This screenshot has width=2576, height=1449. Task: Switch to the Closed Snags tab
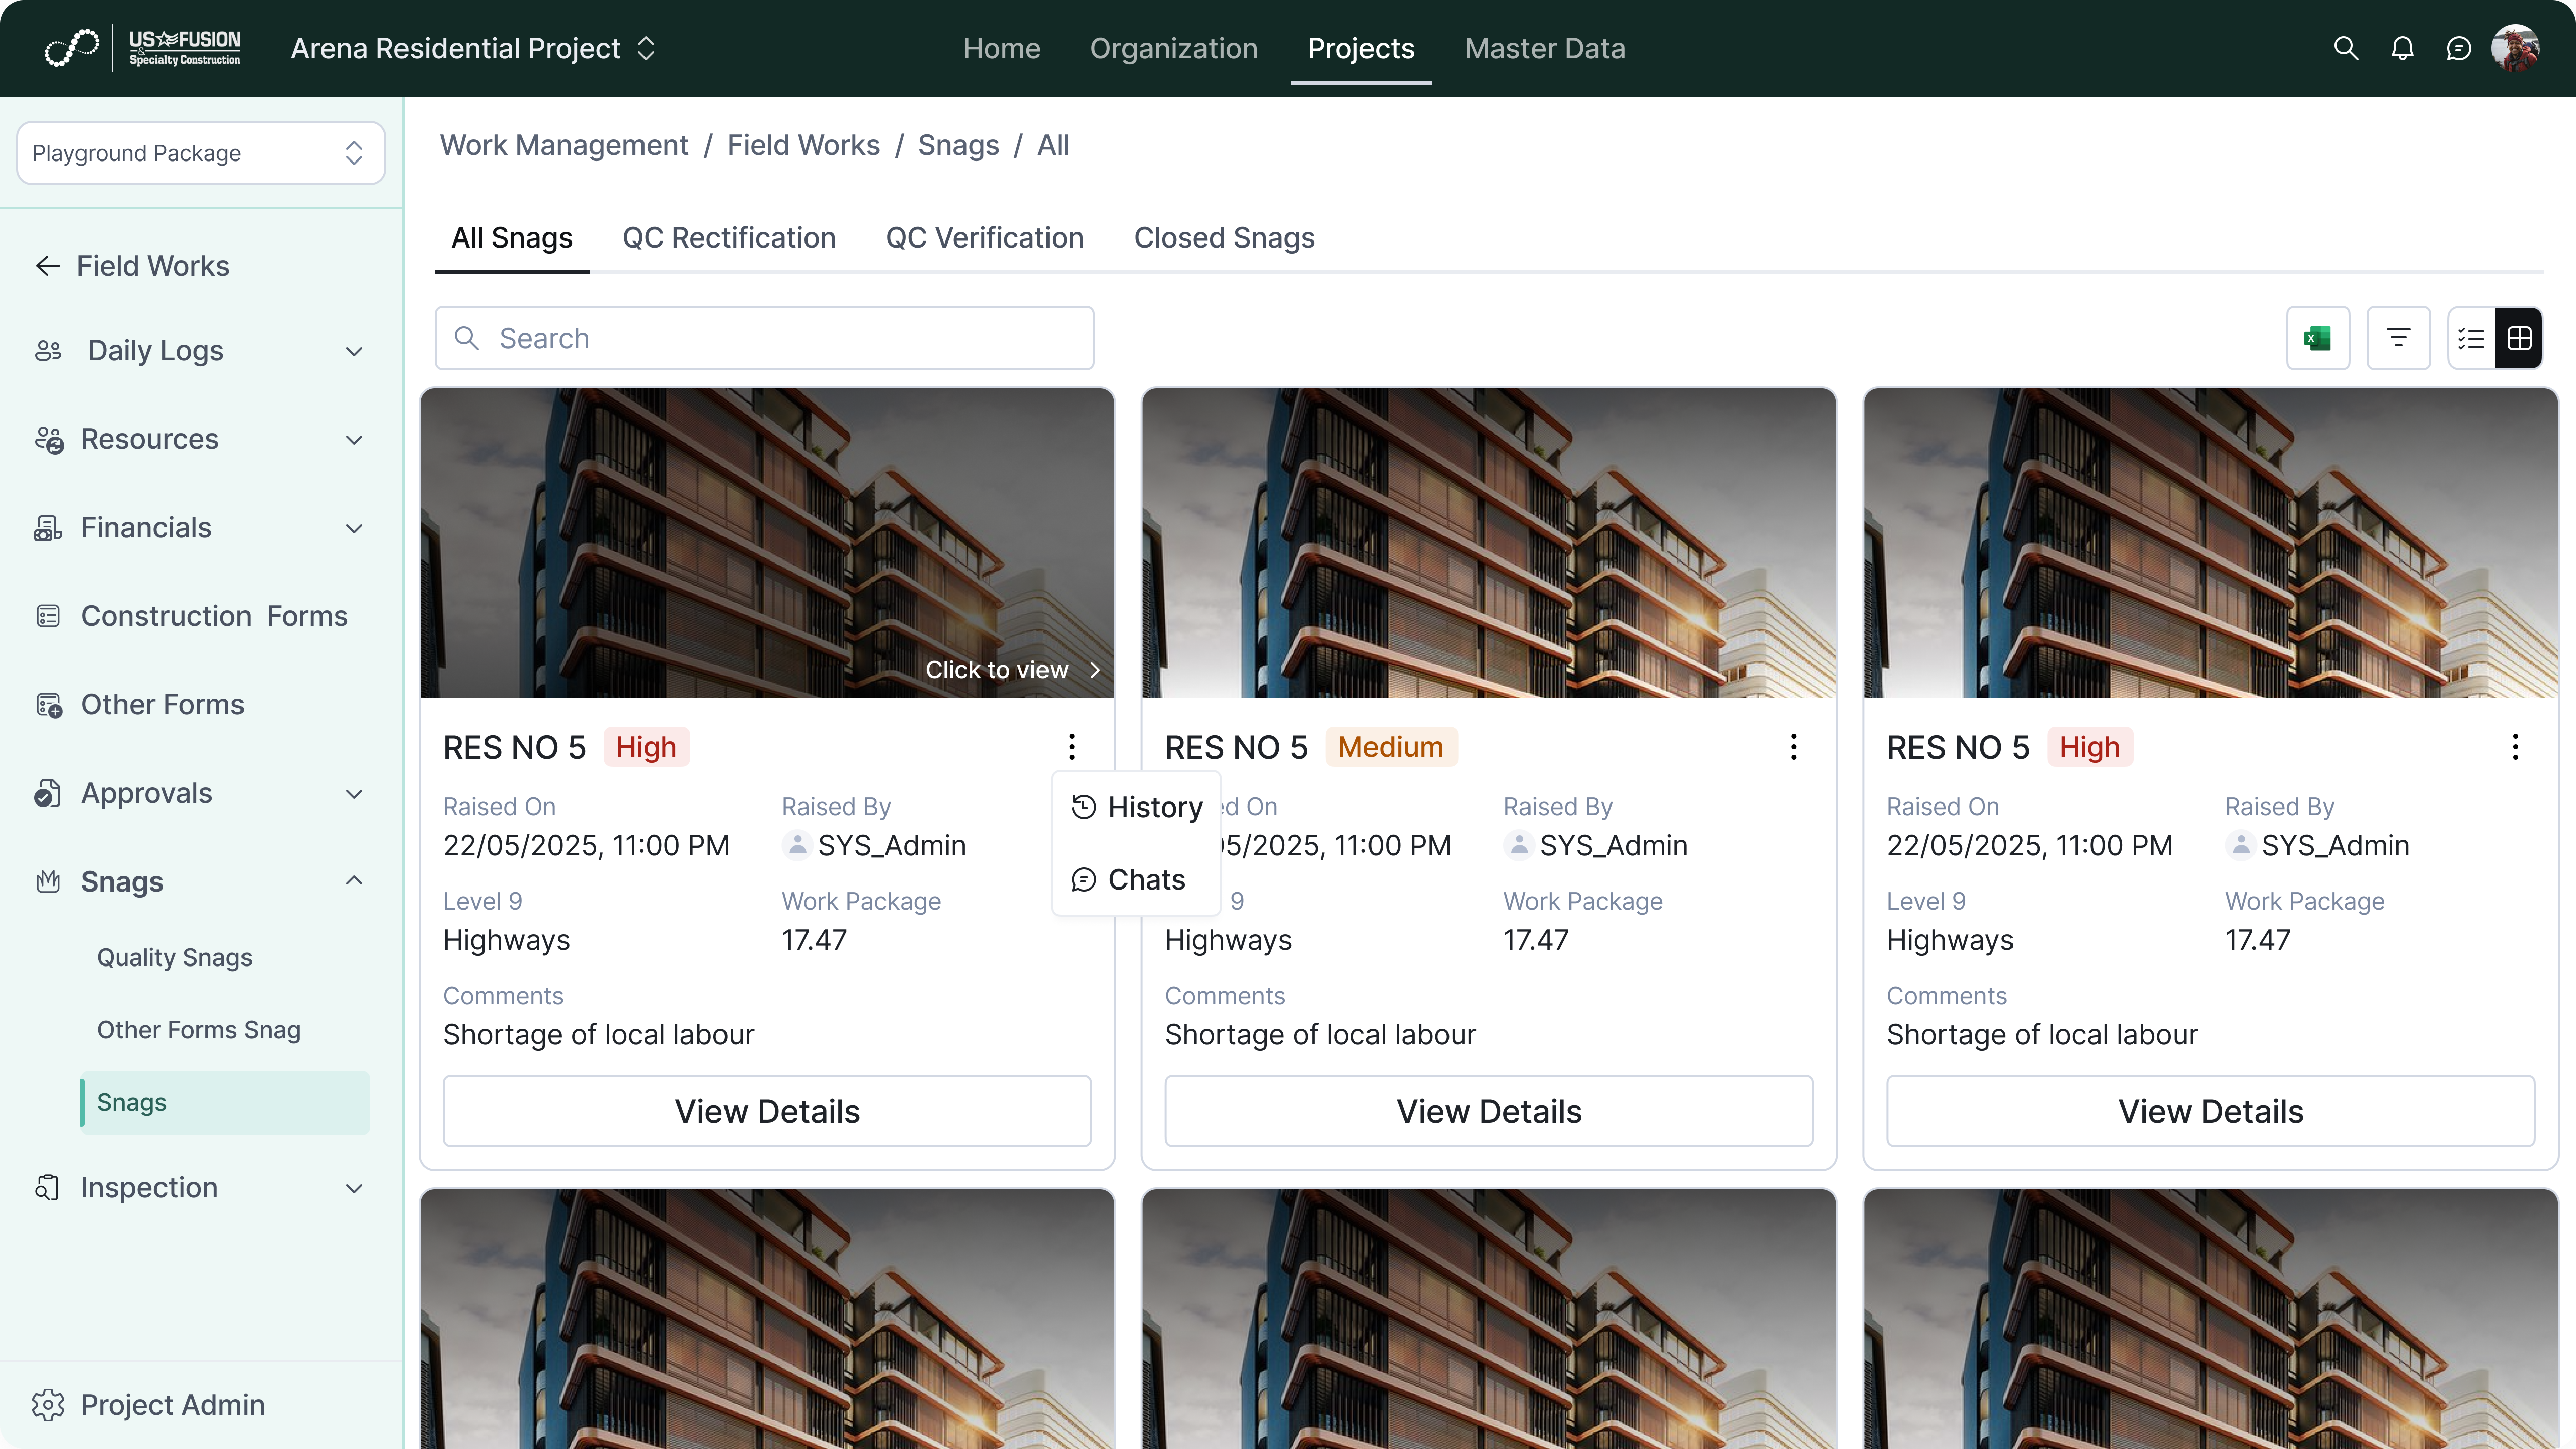[x=1224, y=238]
